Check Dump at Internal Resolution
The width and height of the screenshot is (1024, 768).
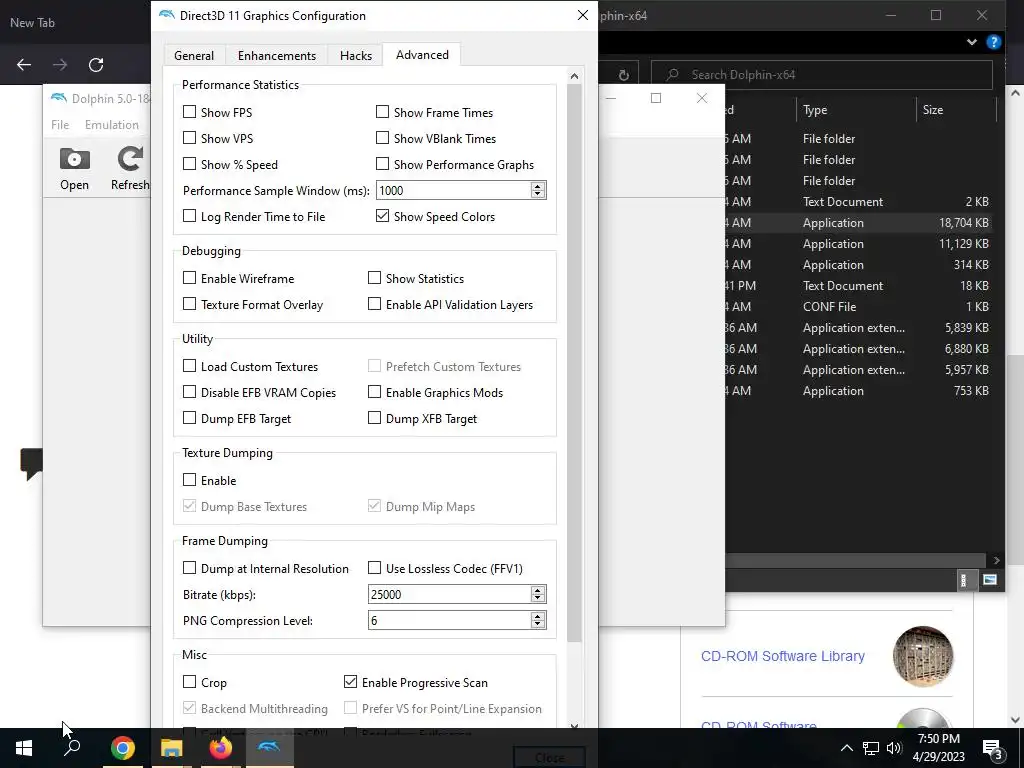189,568
